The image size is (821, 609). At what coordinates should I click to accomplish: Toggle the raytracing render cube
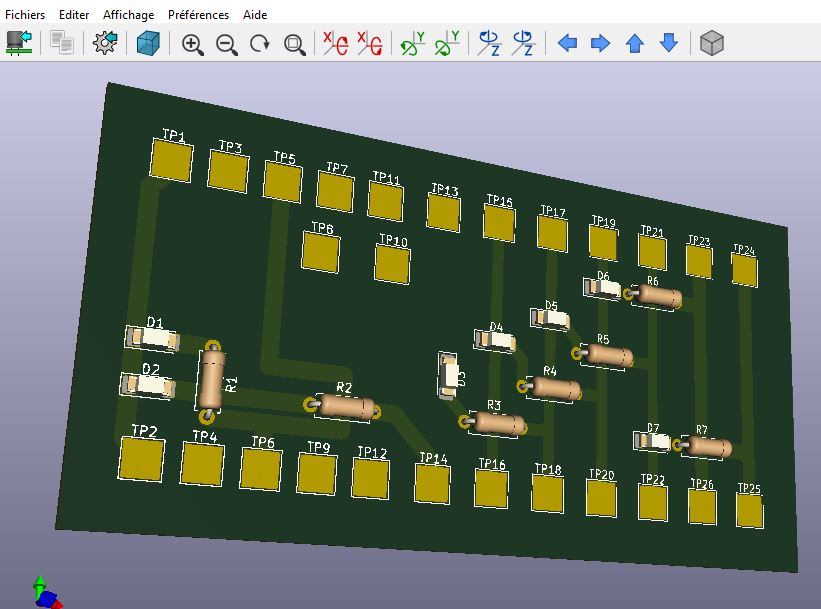pyautogui.click(x=148, y=43)
